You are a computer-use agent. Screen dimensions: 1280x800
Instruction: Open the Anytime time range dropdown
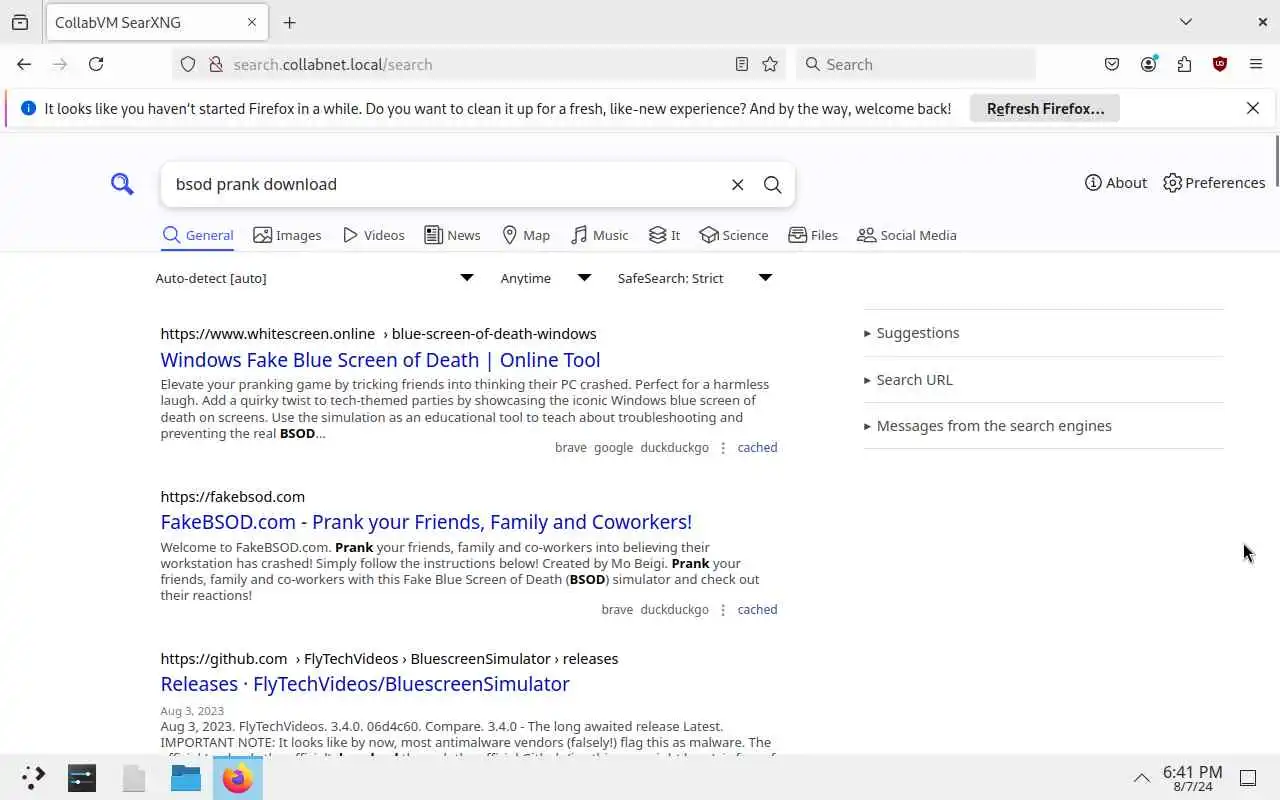[545, 278]
